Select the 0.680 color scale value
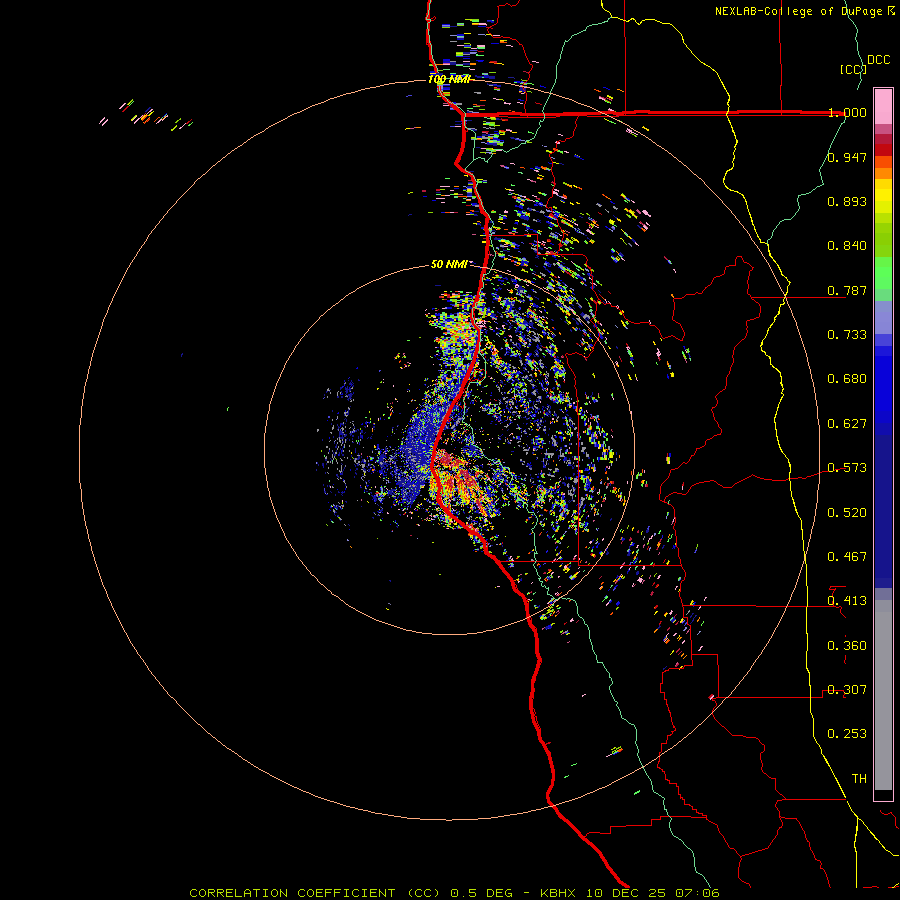 coord(847,379)
